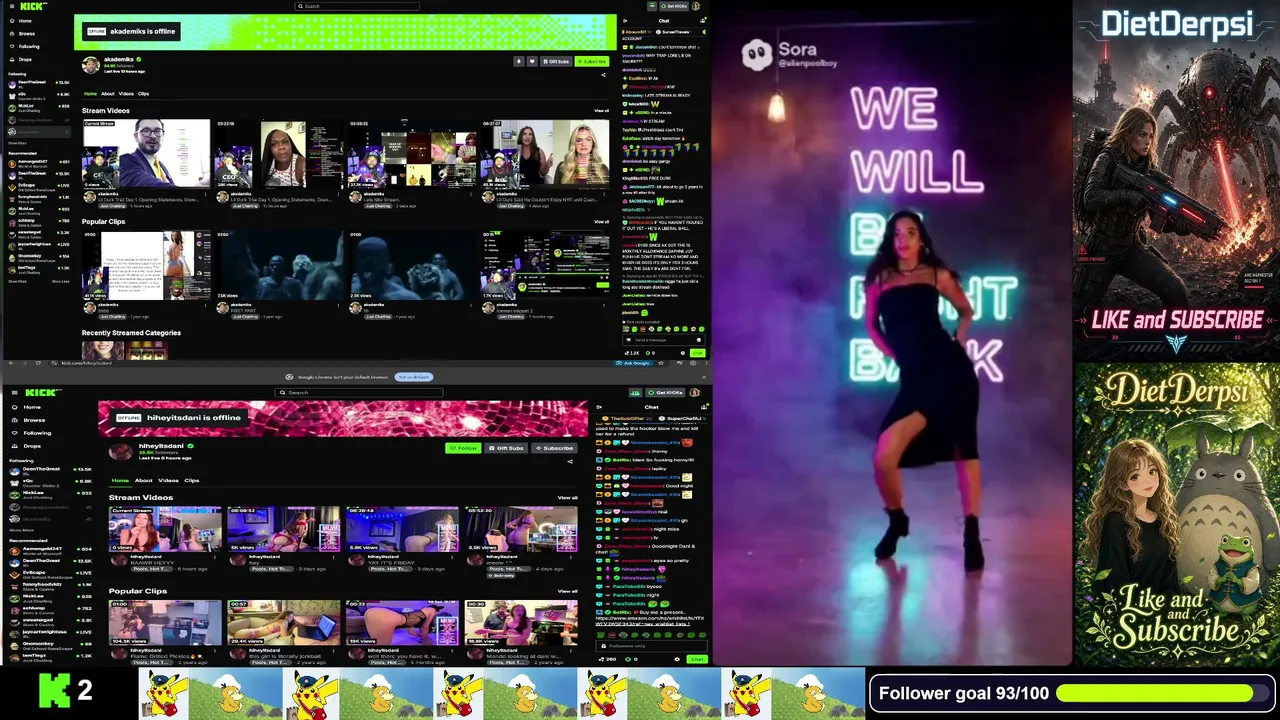Click heart follow icon on akademiks channel
The height and width of the screenshot is (720, 1280).
tap(532, 61)
